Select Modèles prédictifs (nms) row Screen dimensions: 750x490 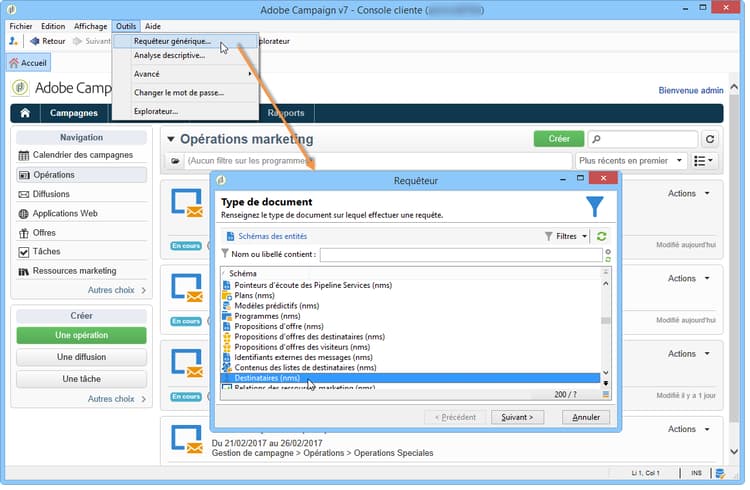pos(276,306)
